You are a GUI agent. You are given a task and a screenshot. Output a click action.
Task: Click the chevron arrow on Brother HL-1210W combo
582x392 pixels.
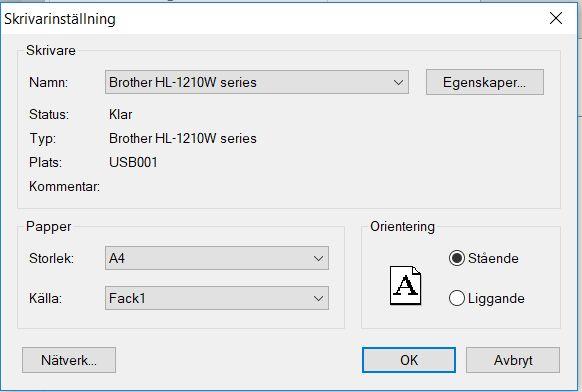(x=398, y=82)
